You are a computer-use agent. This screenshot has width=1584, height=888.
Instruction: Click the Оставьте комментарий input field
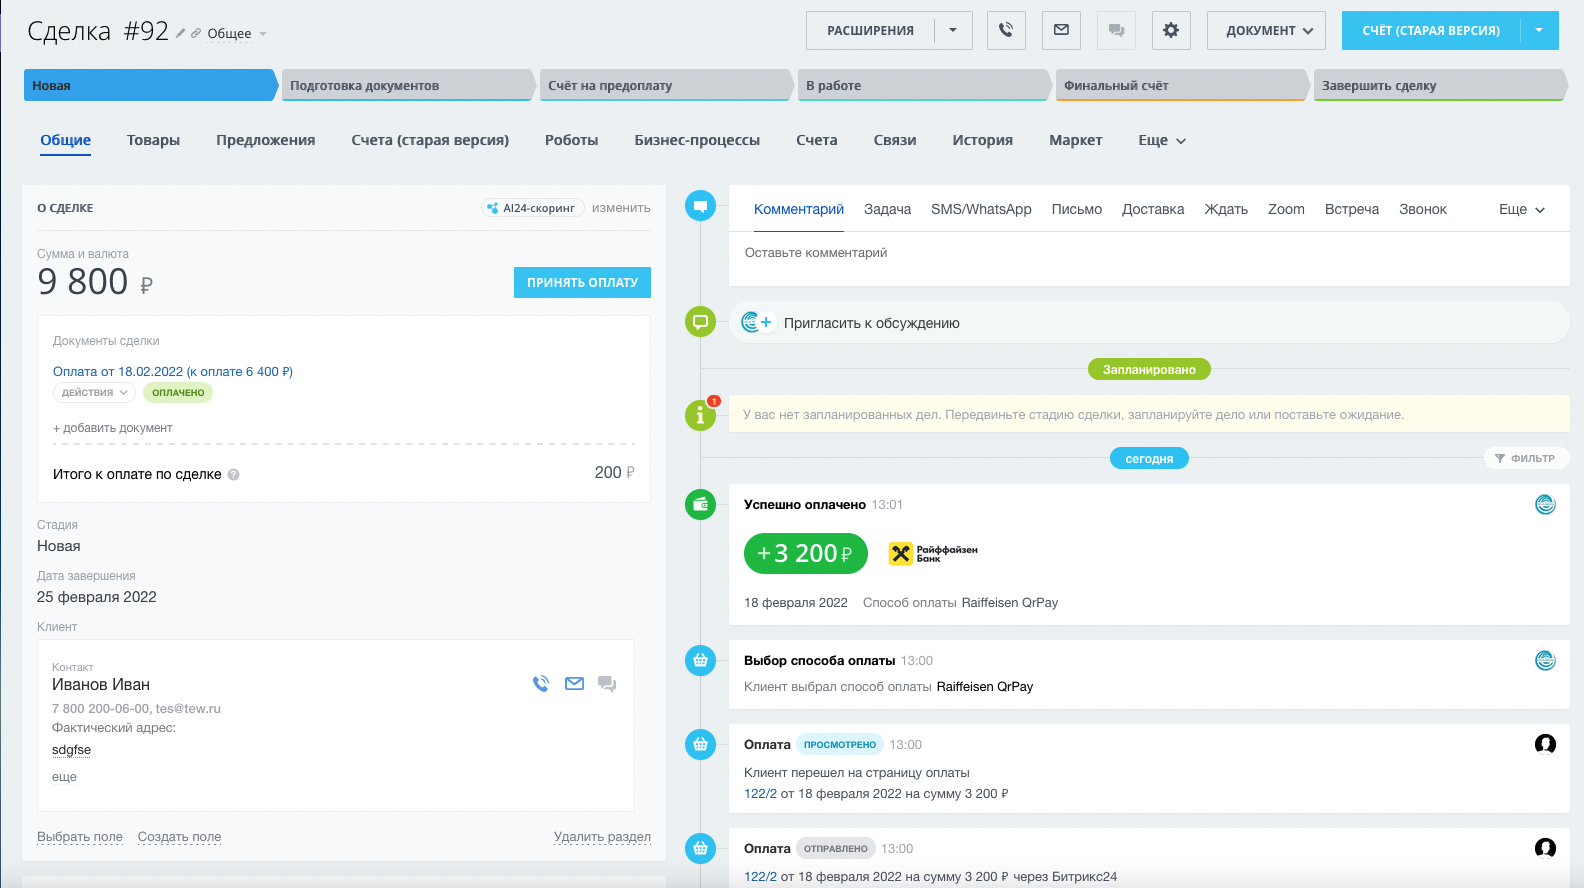point(1148,253)
